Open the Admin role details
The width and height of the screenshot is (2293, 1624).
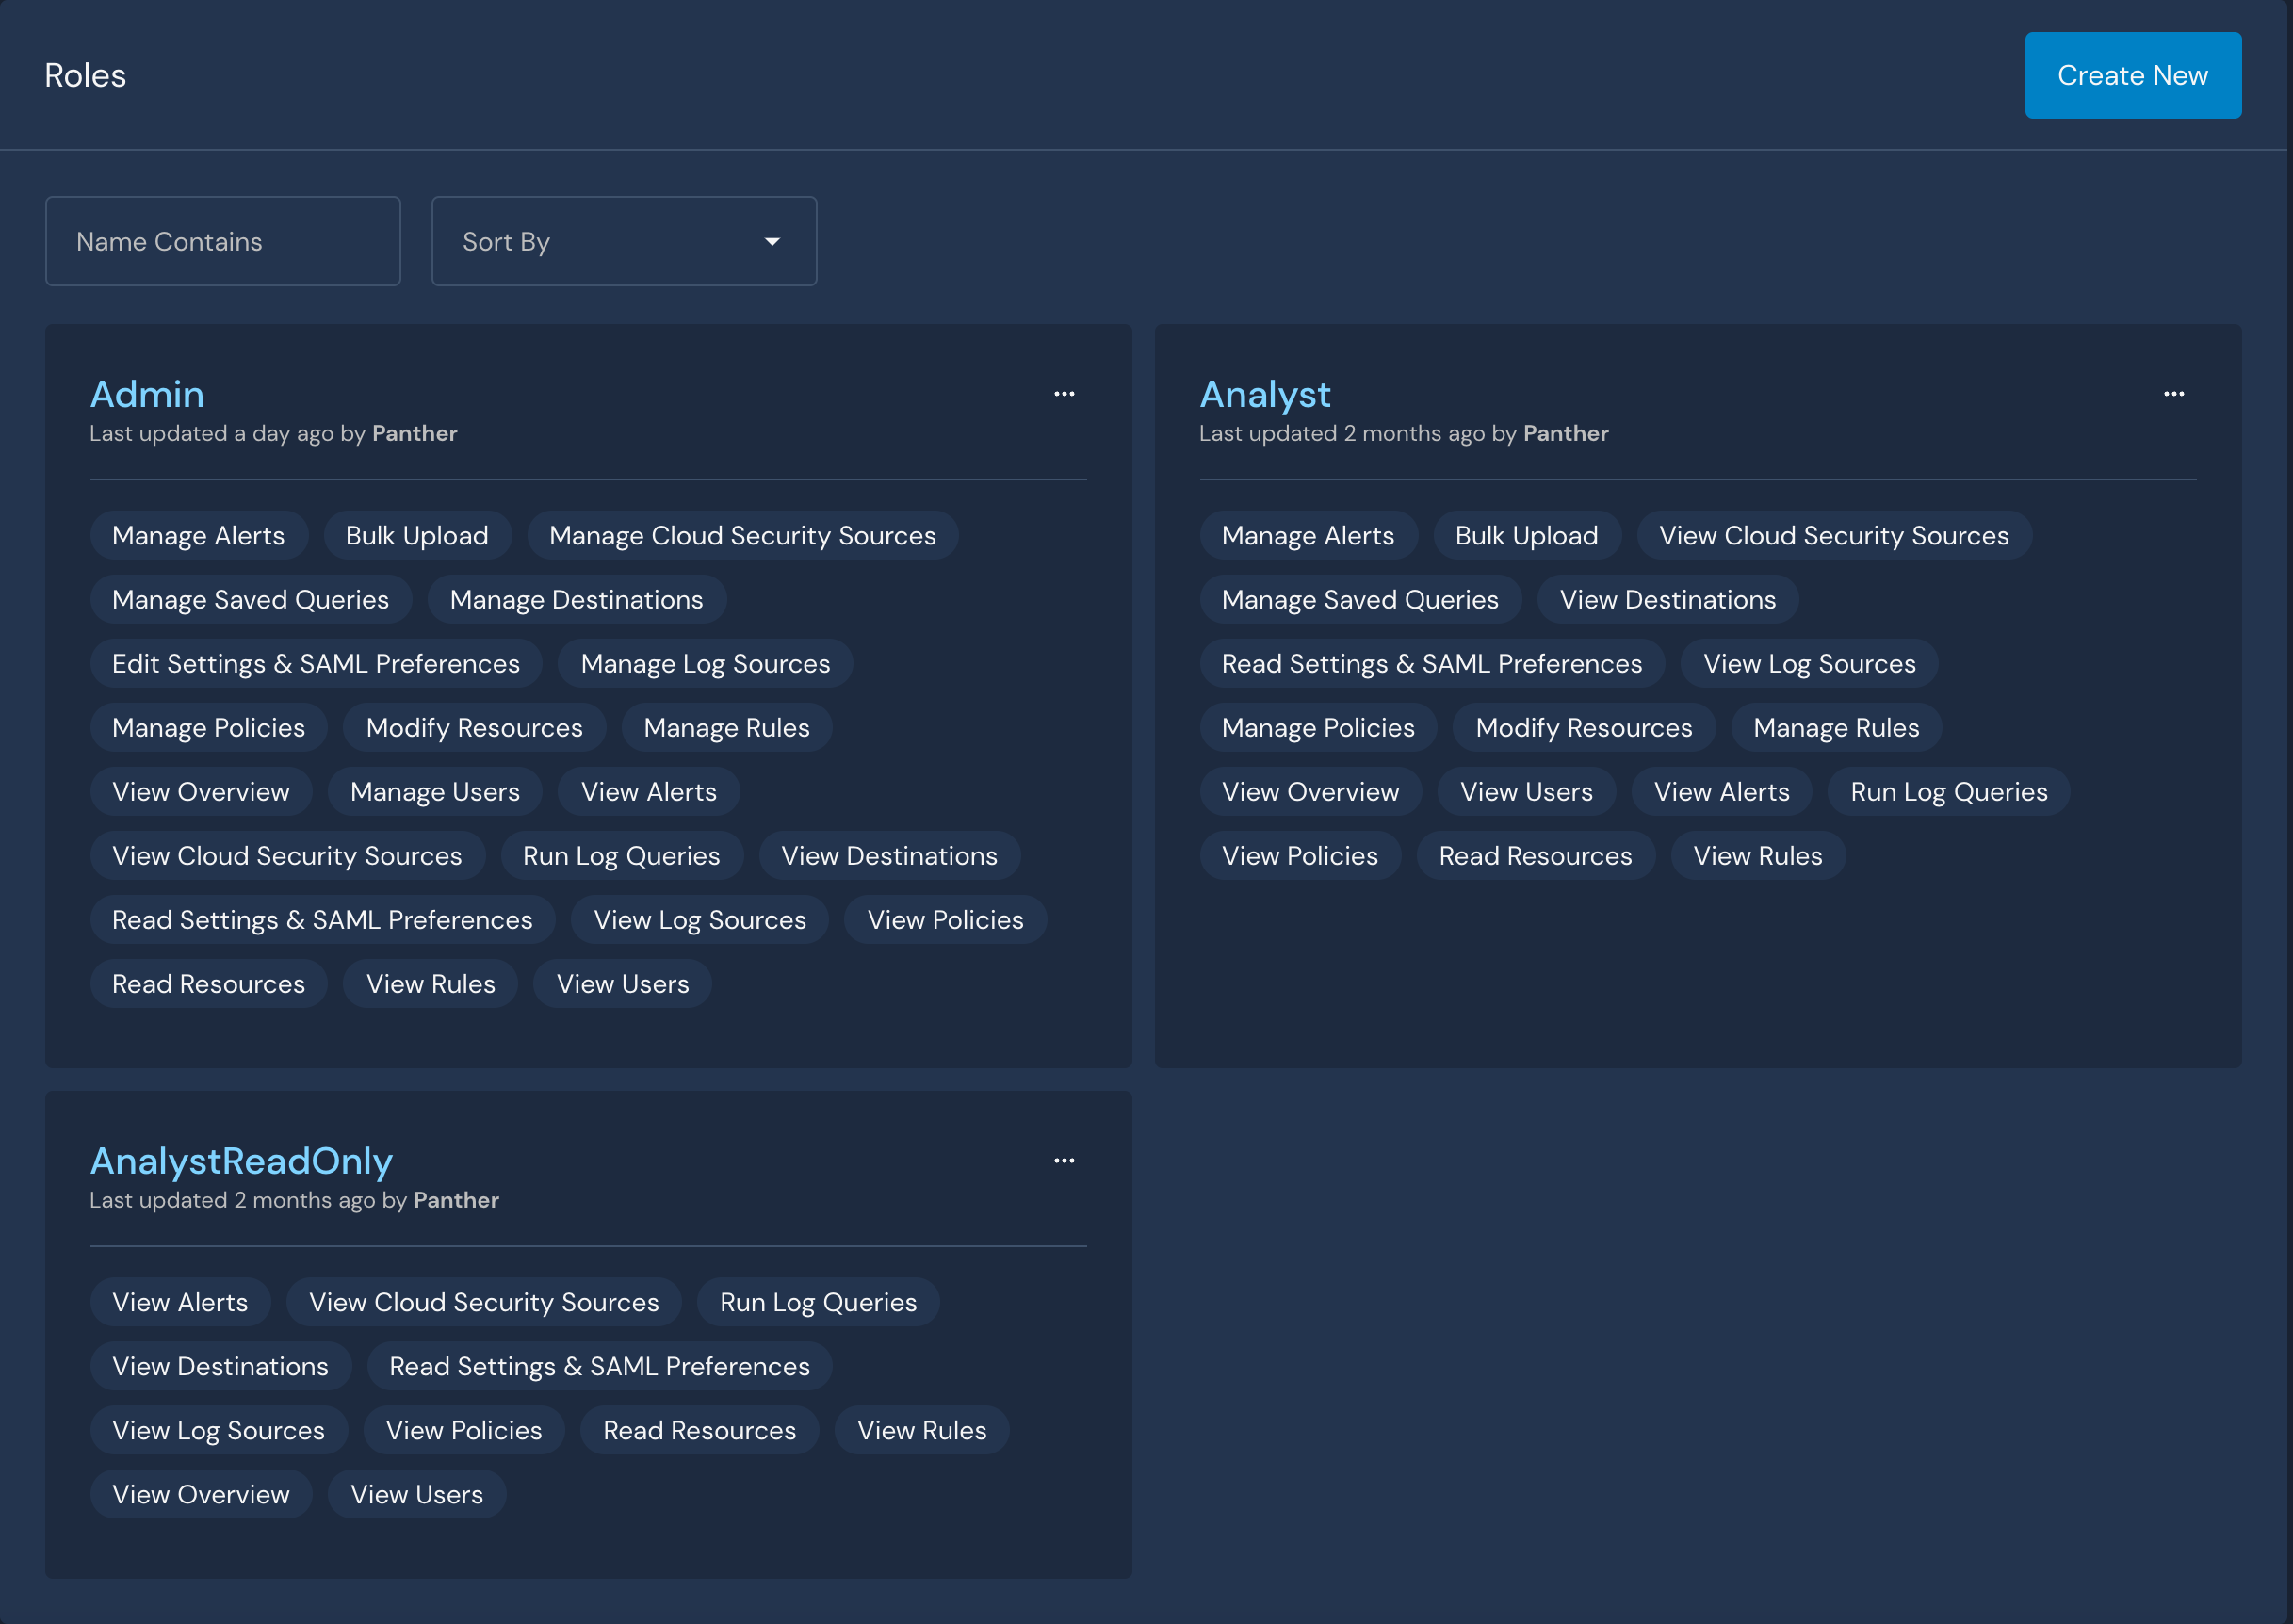point(147,394)
